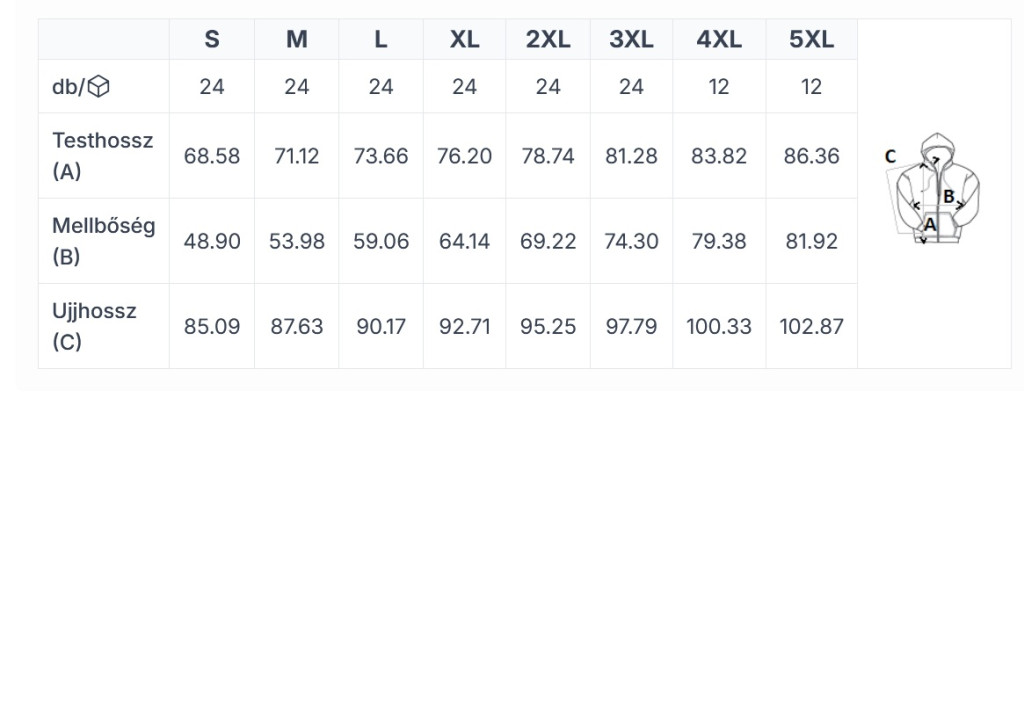The width and height of the screenshot is (1024, 717).
Task: Select the 5XL size column header
Action: coord(811,39)
